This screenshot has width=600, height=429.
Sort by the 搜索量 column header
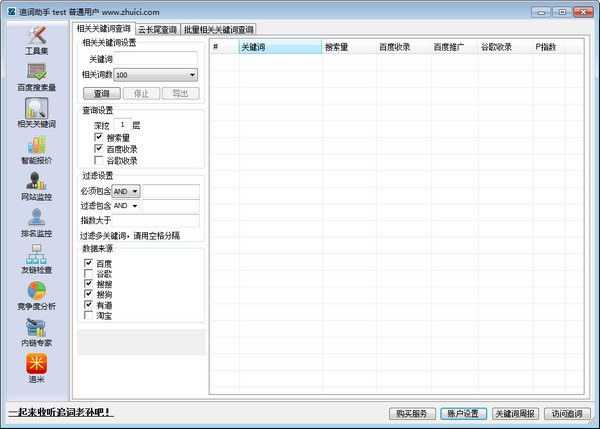click(349, 47)
